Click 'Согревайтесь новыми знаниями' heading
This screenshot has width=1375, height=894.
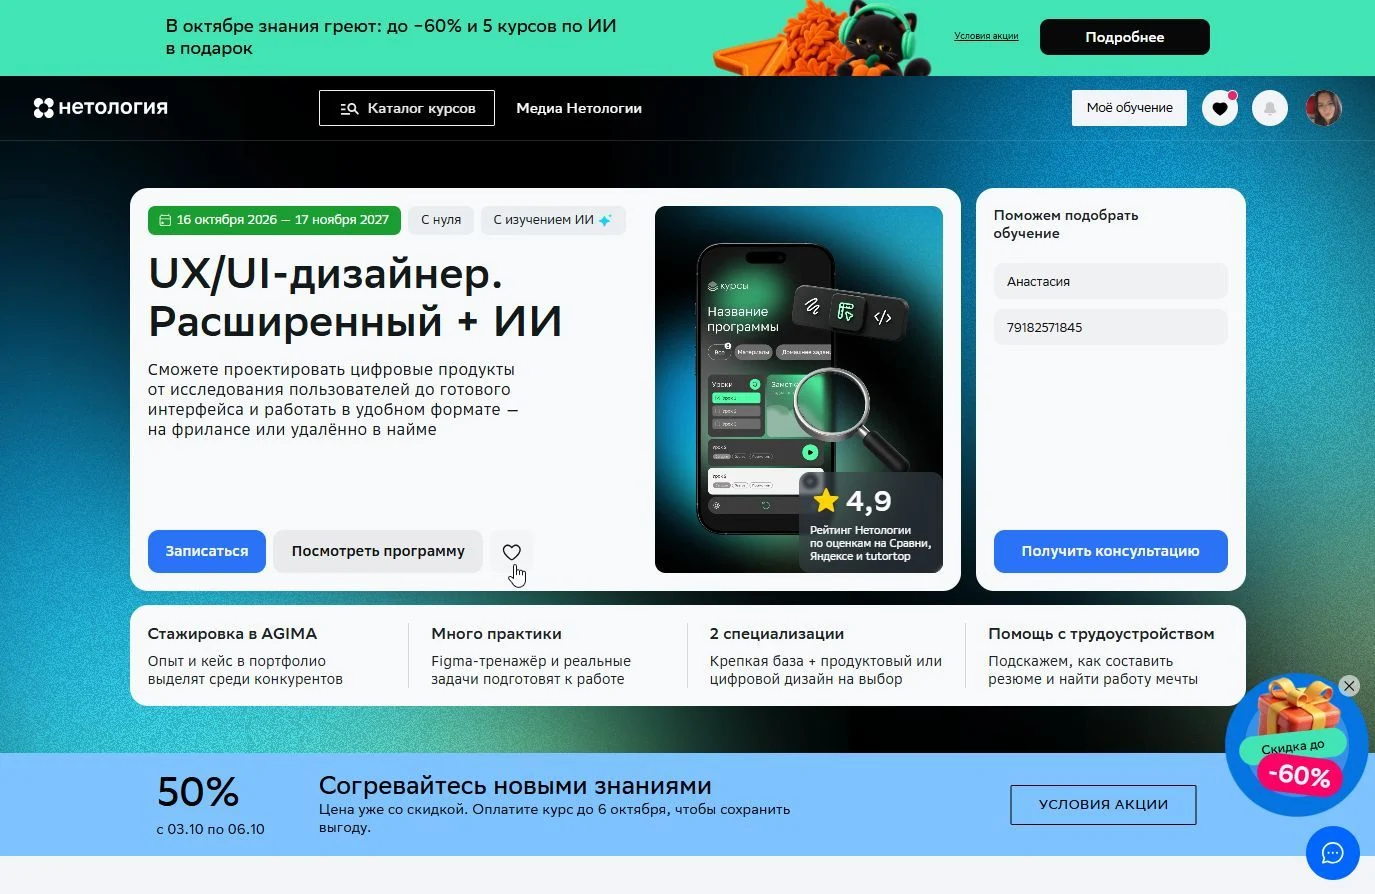[515, 786]
